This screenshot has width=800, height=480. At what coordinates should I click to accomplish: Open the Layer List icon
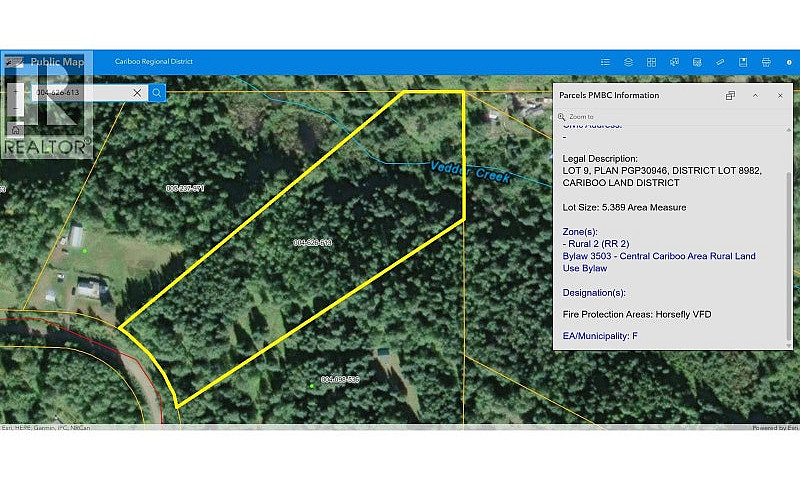click(x=629, y=62)
